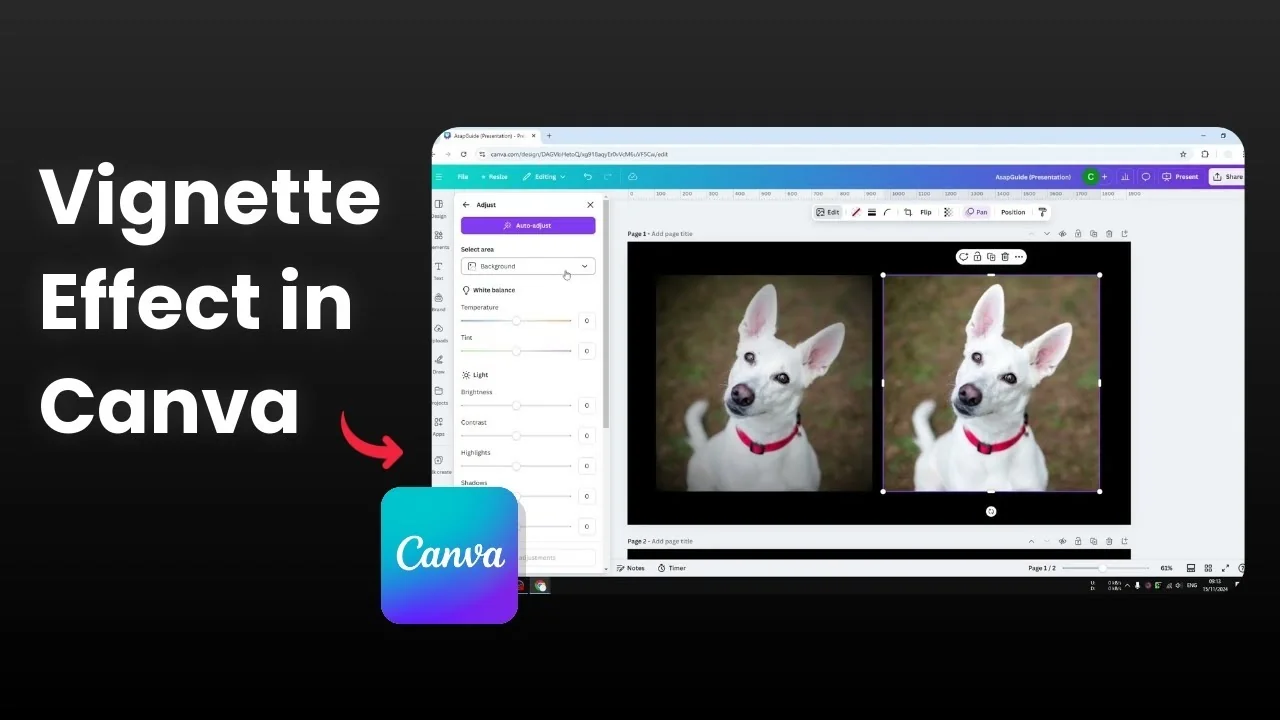Expand the Editing mode dropdown
1280x720 pixels.
click(x=544, y=177)
